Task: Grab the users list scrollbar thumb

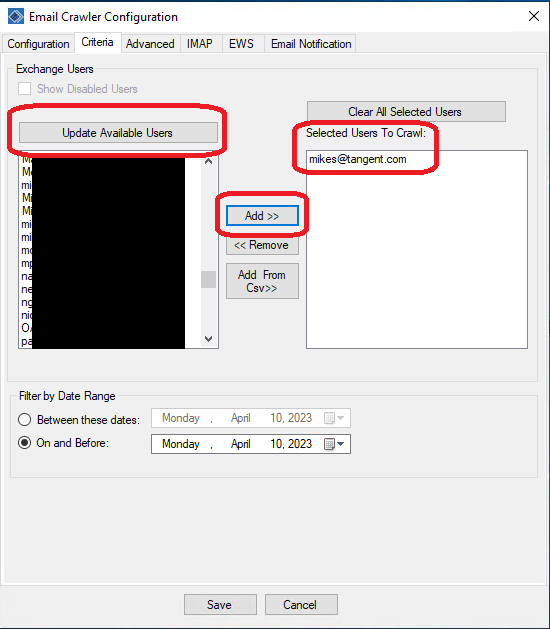Action: pyautogui.click(x=208, y=280)
